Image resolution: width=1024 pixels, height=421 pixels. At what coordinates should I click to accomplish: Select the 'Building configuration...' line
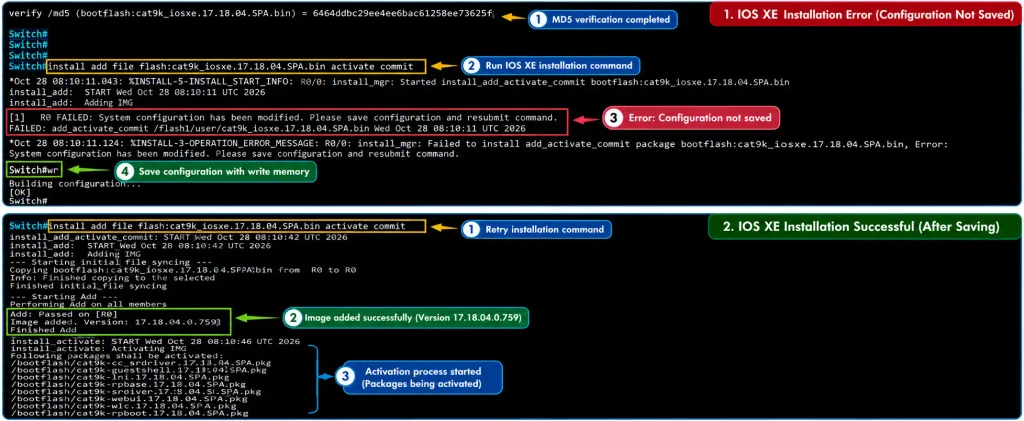coord(74,184)
